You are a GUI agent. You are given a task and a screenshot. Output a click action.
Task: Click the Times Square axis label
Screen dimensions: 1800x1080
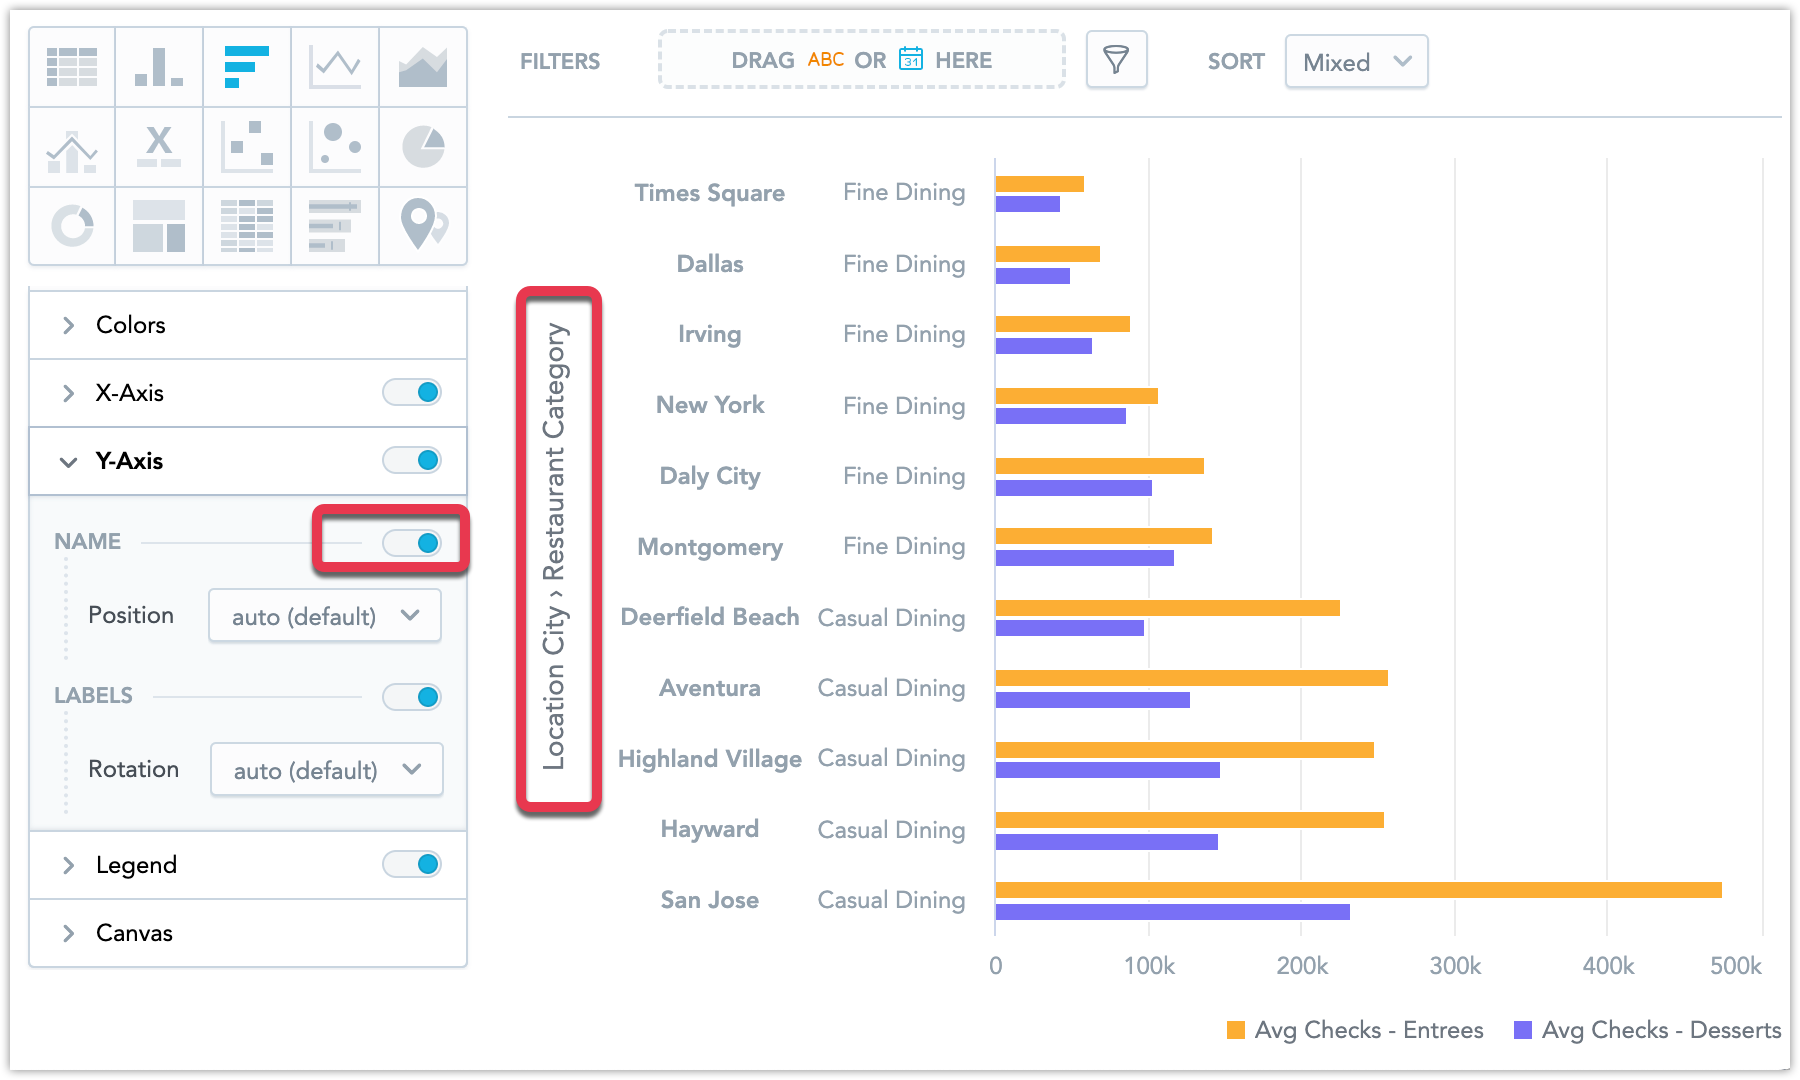pos(709,193)
